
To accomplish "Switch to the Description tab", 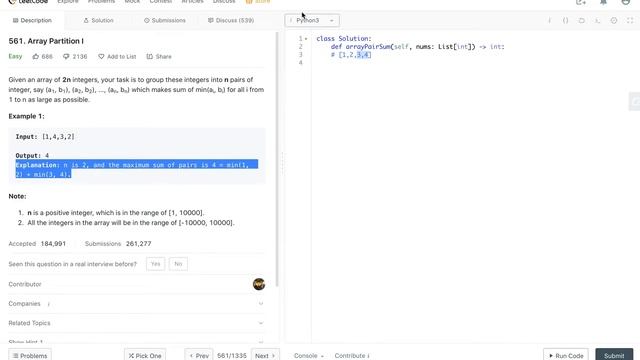I will 32,20.
